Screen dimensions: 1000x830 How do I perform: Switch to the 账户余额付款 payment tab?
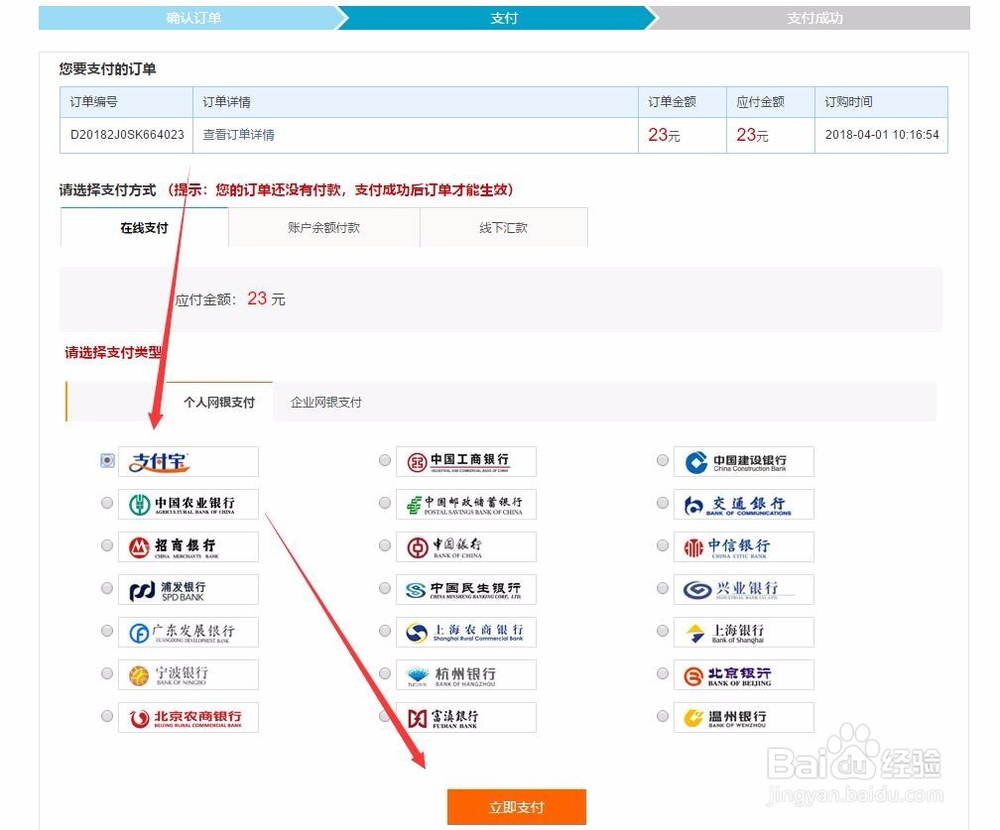[324, 228]
